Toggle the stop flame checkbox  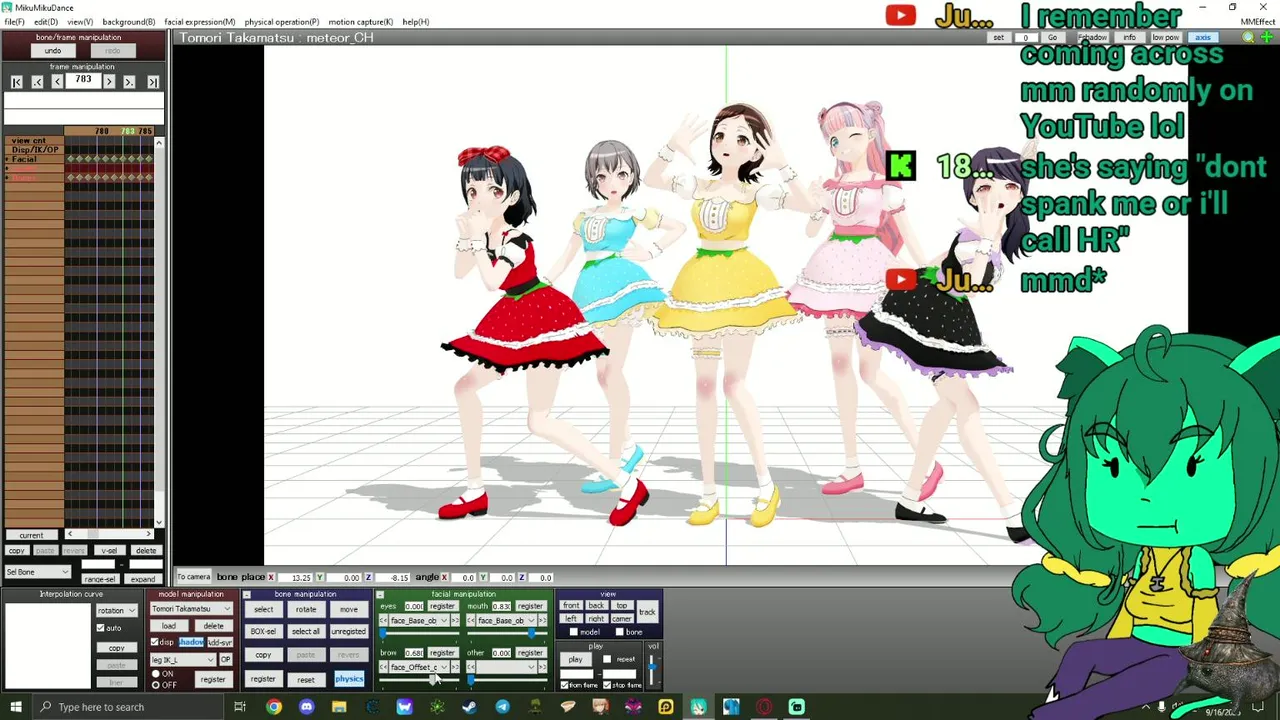click(x=607, y=685)
